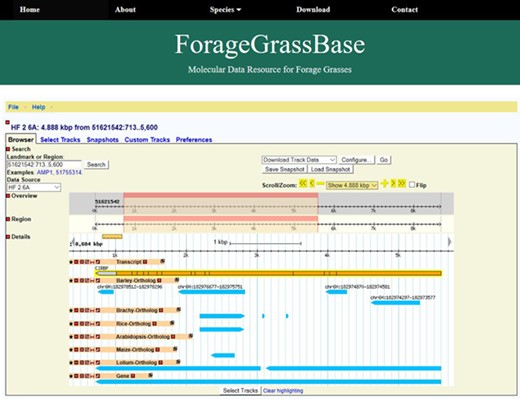
Task: Click the AMP1 example link
Action: point(45,172)
